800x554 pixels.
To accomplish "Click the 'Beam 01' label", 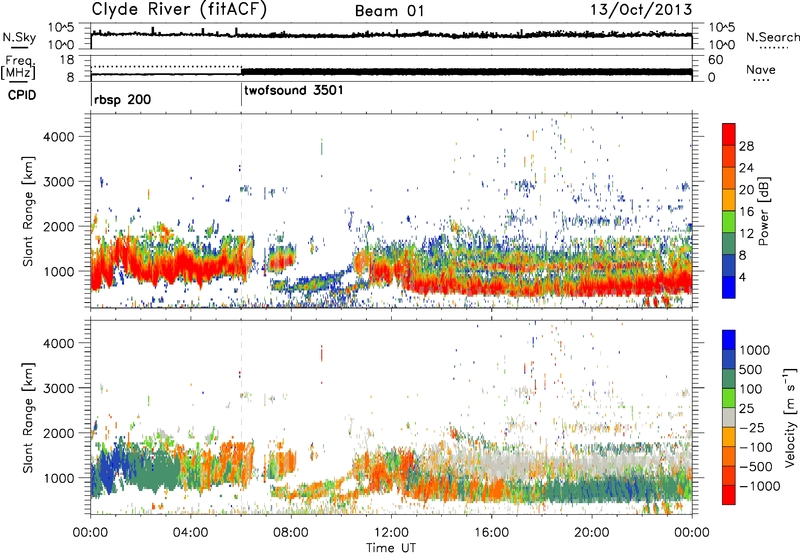I will coord(390,11).
